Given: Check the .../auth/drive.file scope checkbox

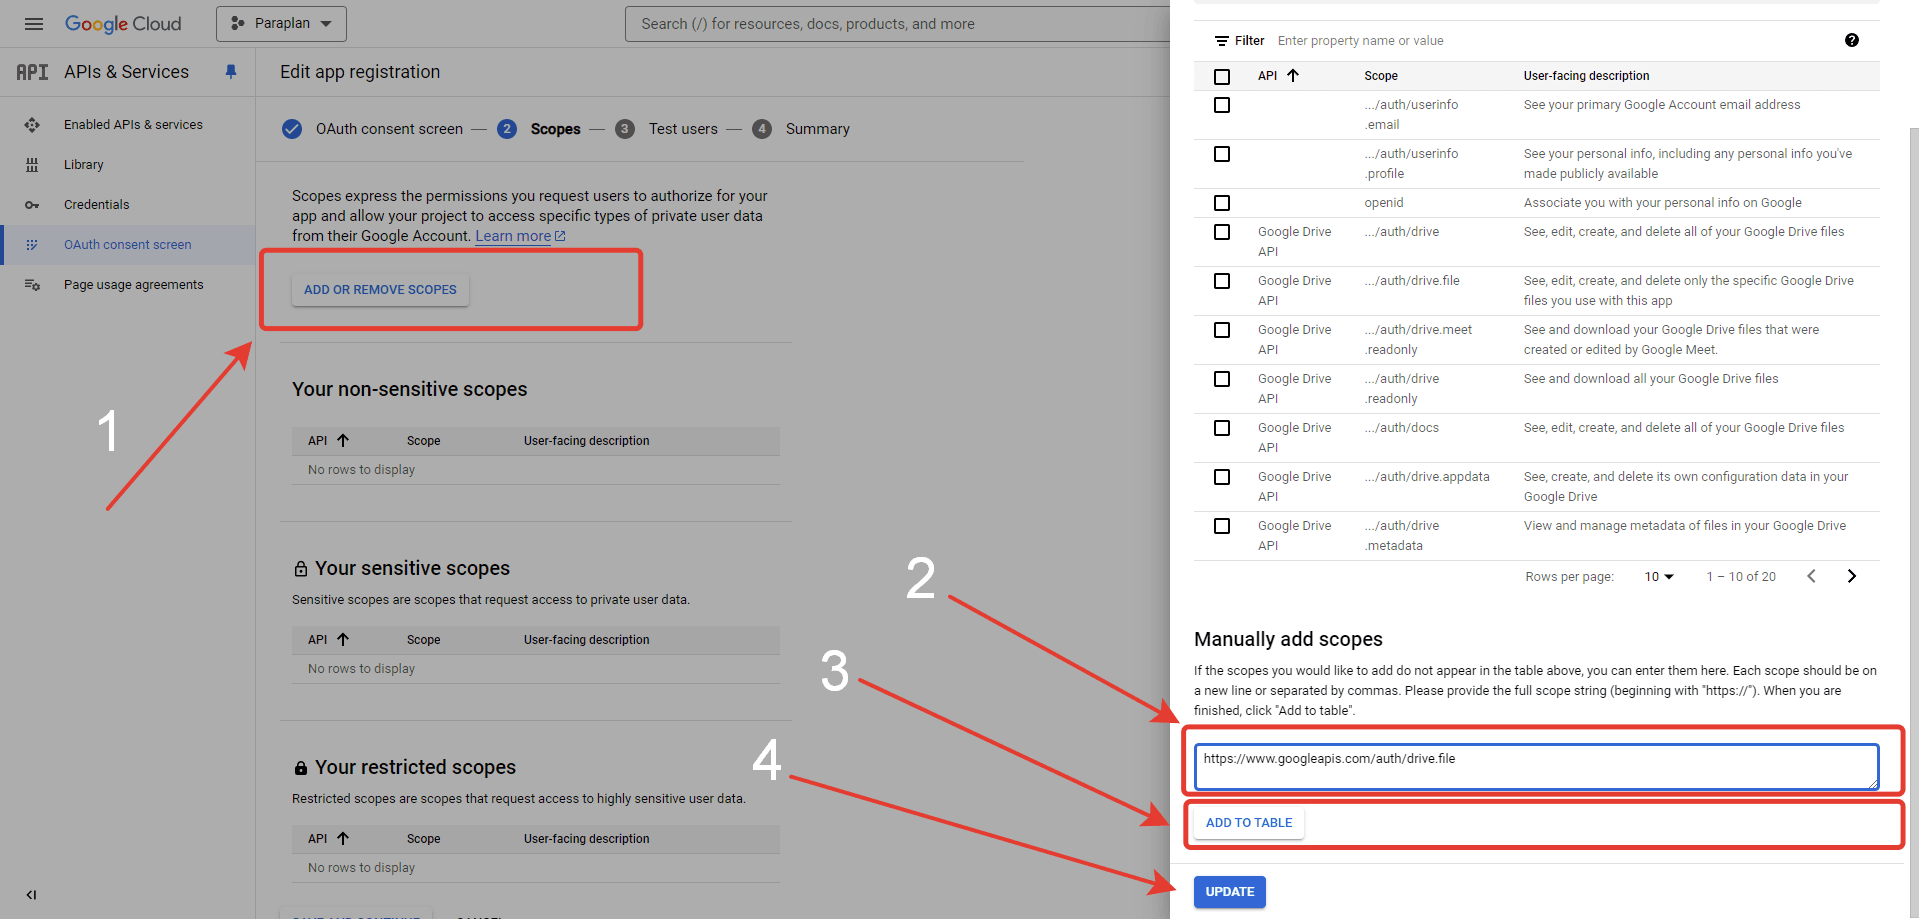Looking at the screenshot, I should click(x=1222, y=281).
